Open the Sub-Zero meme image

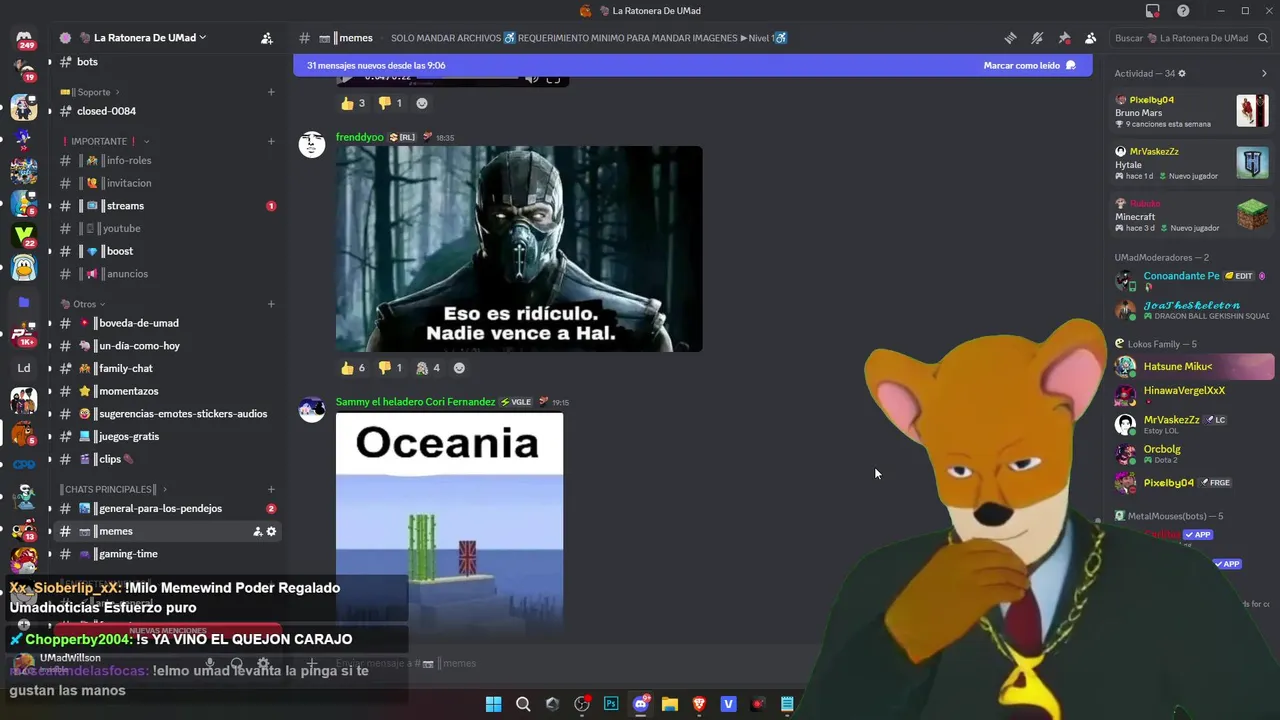click(519, 249)
